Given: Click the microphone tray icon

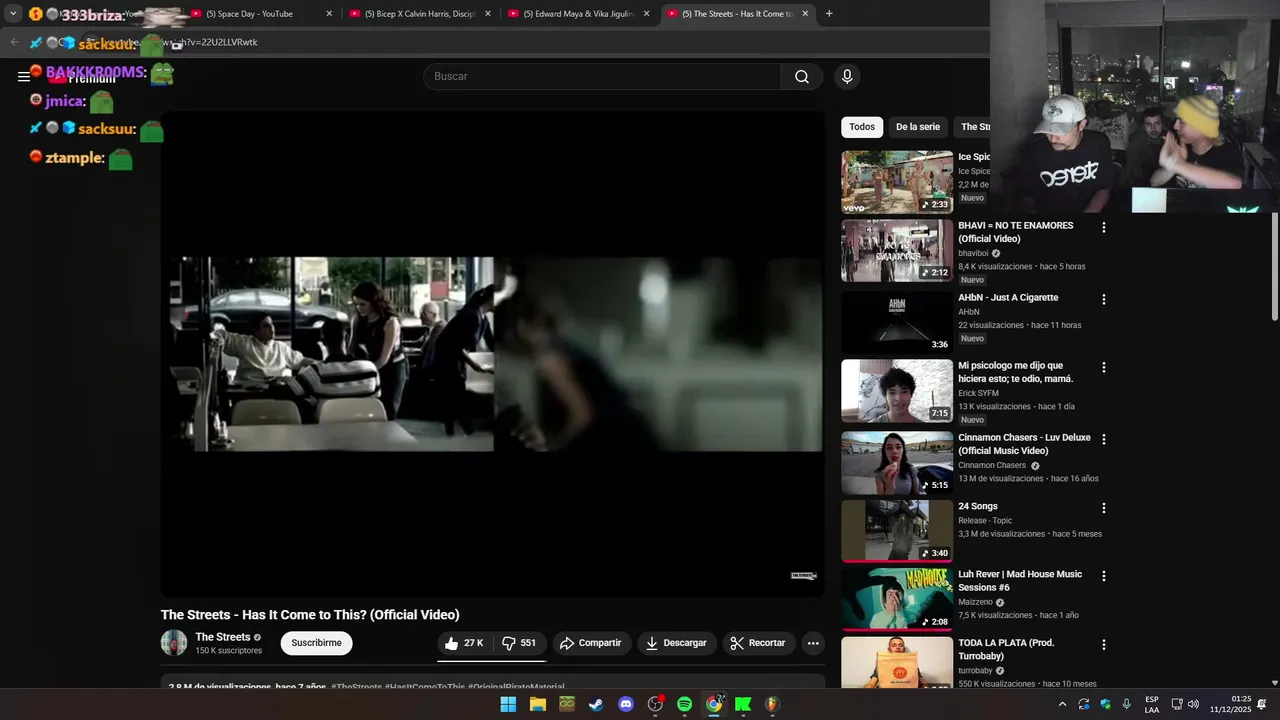Looking at the screenshot, I should click(x=1127, y=704).
